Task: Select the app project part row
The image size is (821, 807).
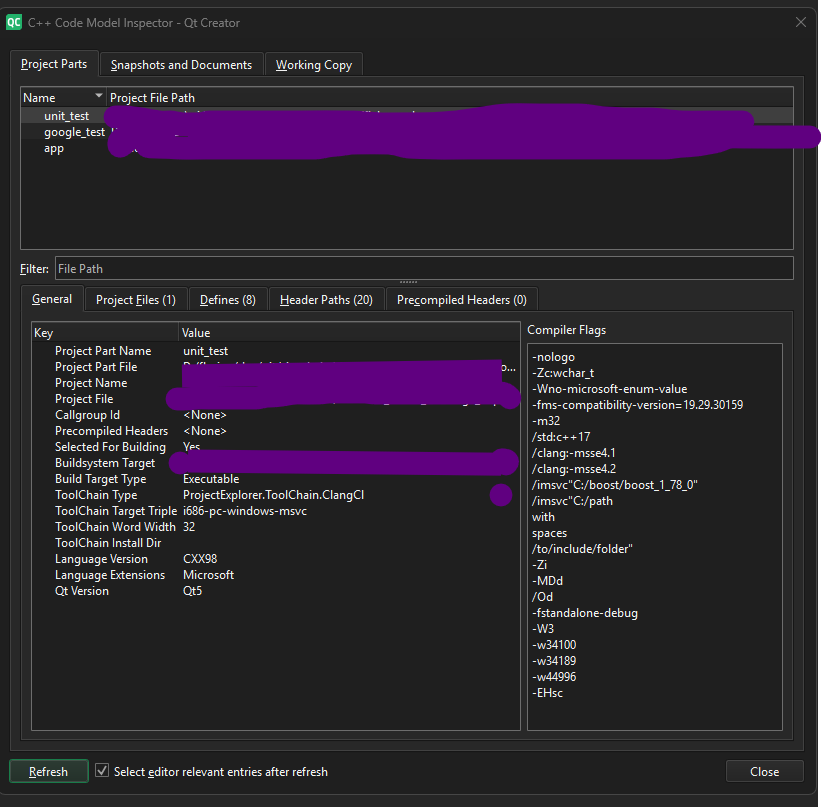Action: pos(407,148)
